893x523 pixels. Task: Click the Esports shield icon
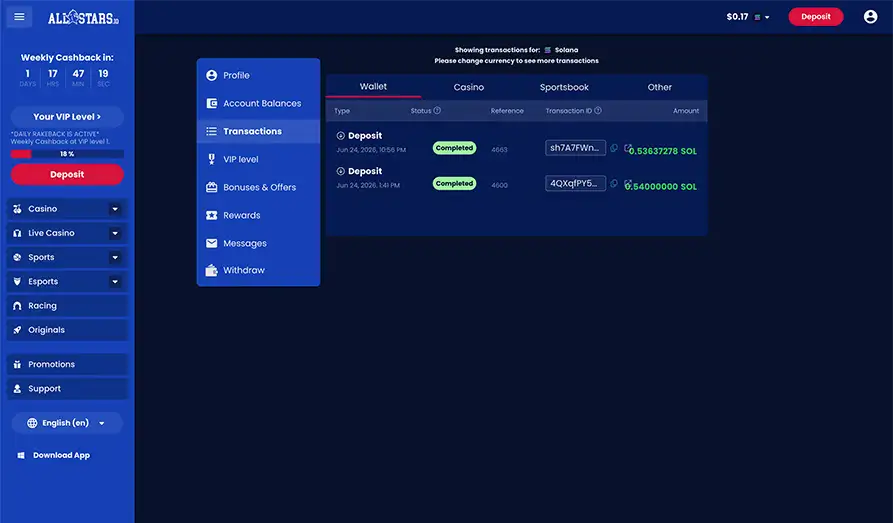pyautogui.click(x=17, y=281)
